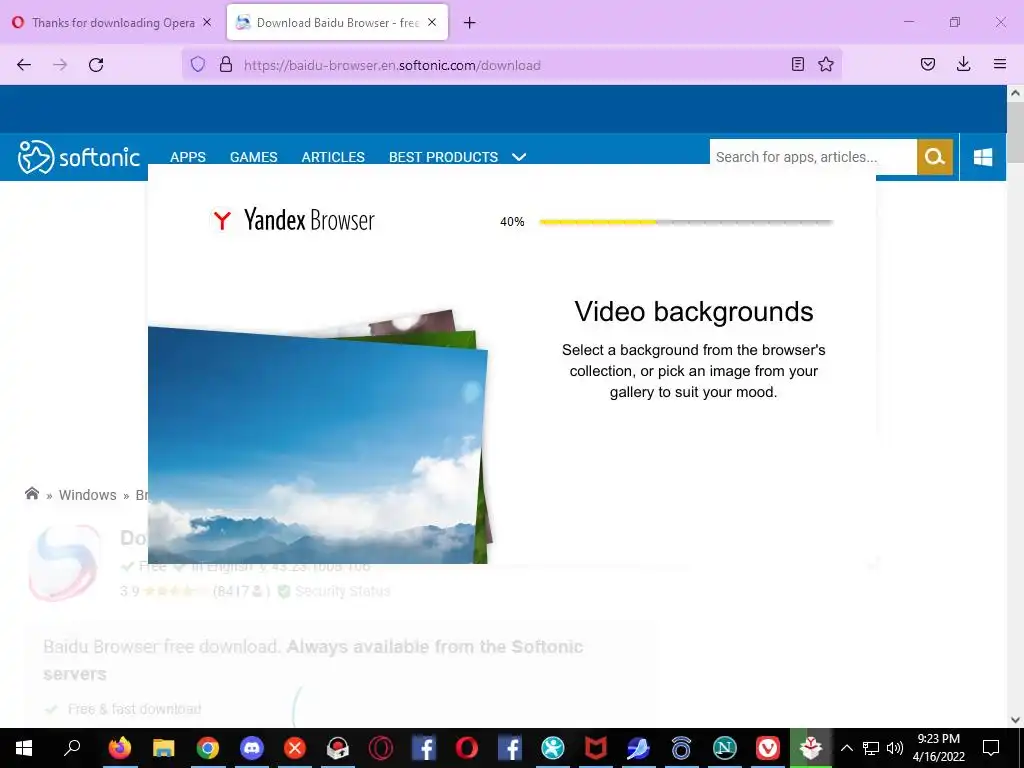The image size is (1024, 768).
Task: Click the Search for apps field
Action: [x=813, y=157]
